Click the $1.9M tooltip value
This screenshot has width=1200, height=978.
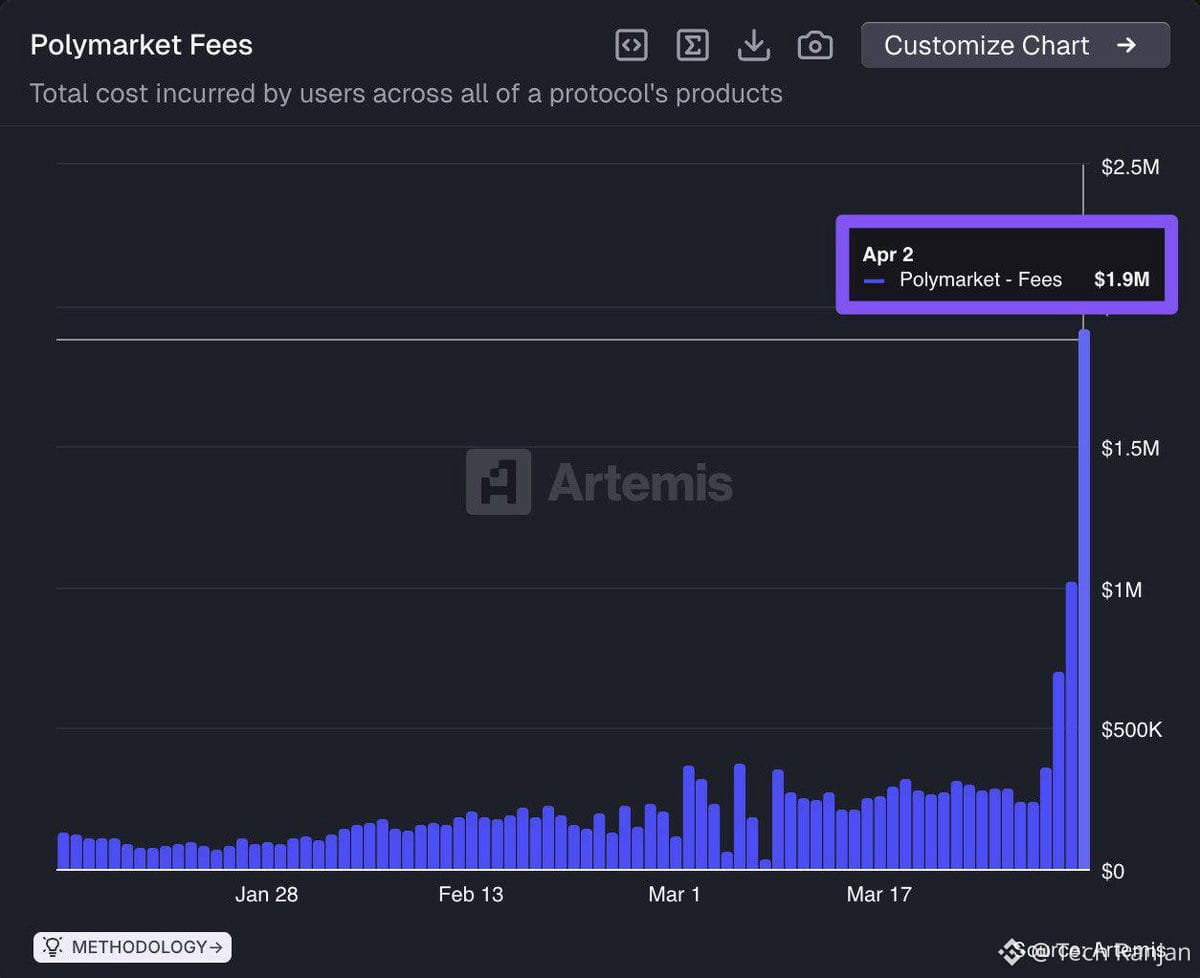tap(1121, 280)
